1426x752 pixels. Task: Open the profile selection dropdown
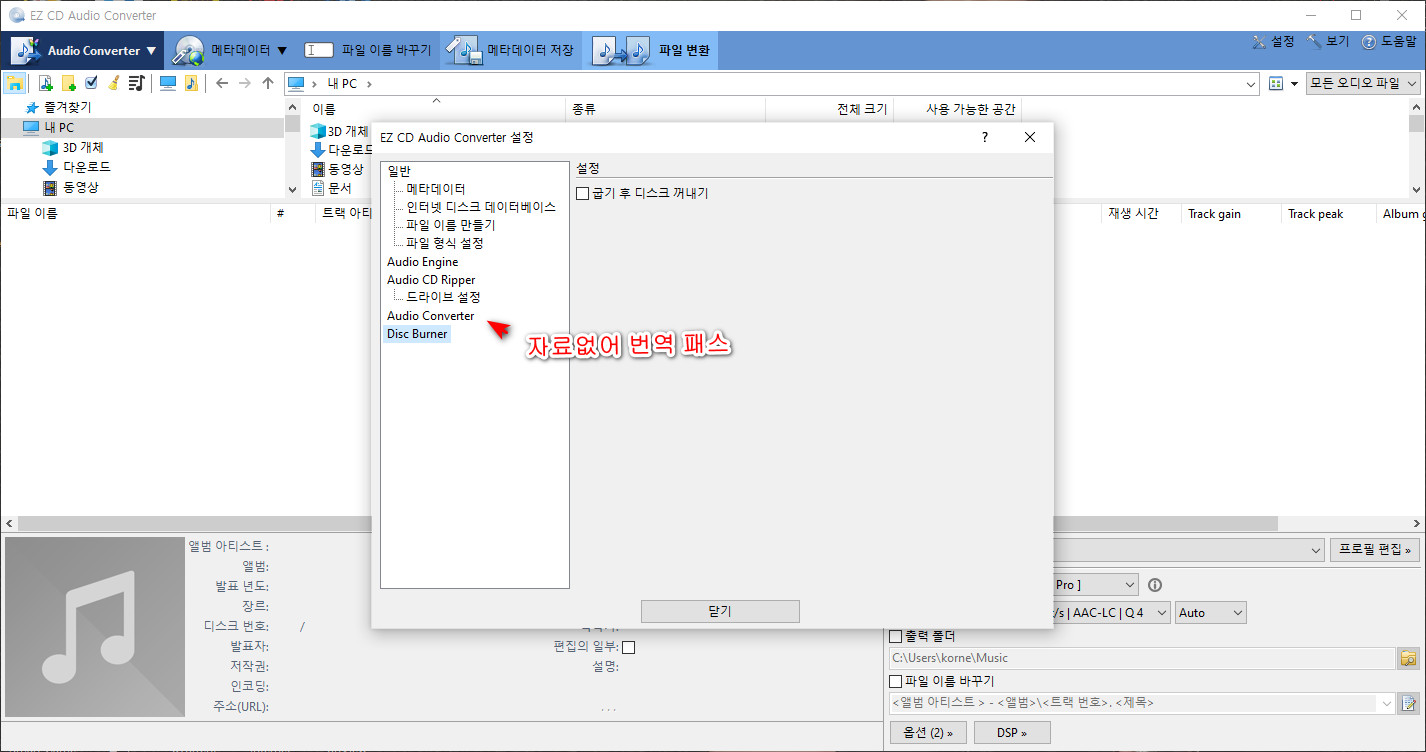coord(1316,550)
